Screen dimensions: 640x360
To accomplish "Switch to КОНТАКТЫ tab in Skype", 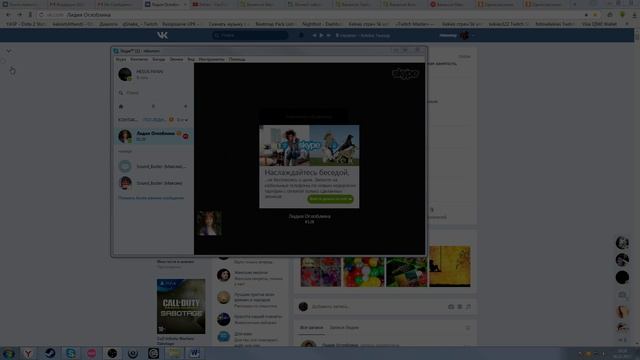I will tap(128, 120).
